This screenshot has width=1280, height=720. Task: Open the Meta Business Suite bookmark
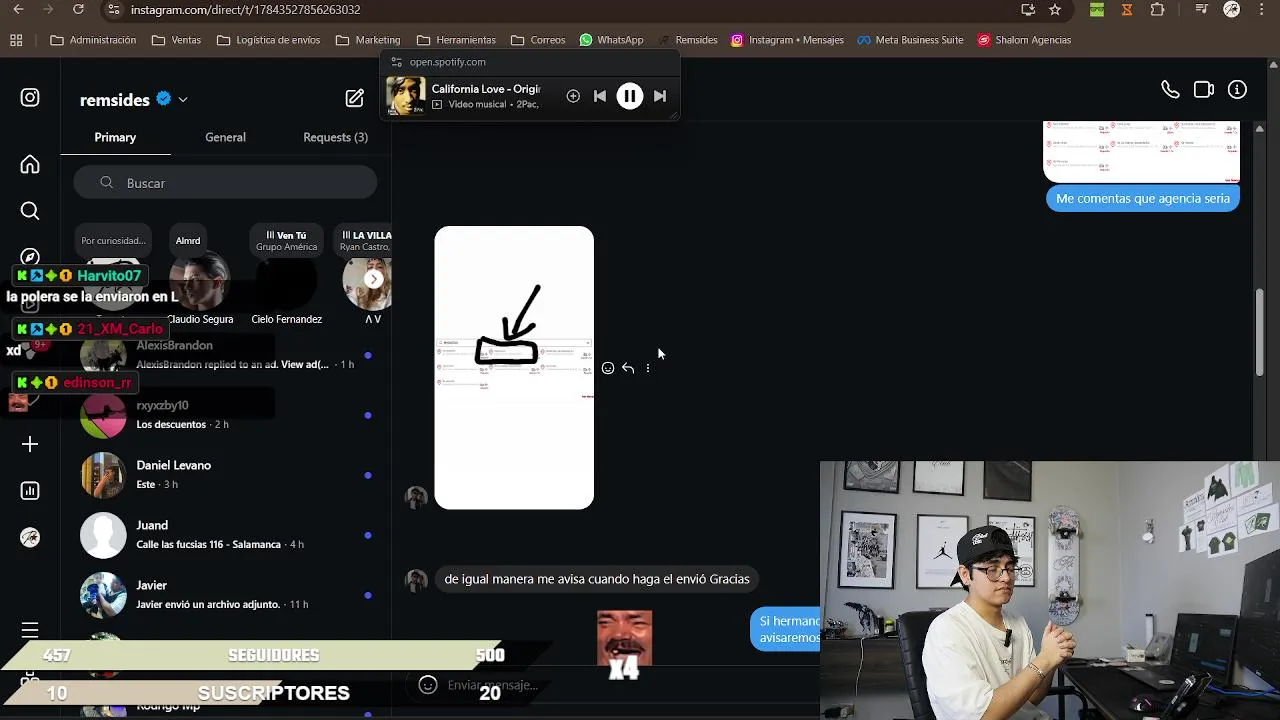click(x=910, y=40)
